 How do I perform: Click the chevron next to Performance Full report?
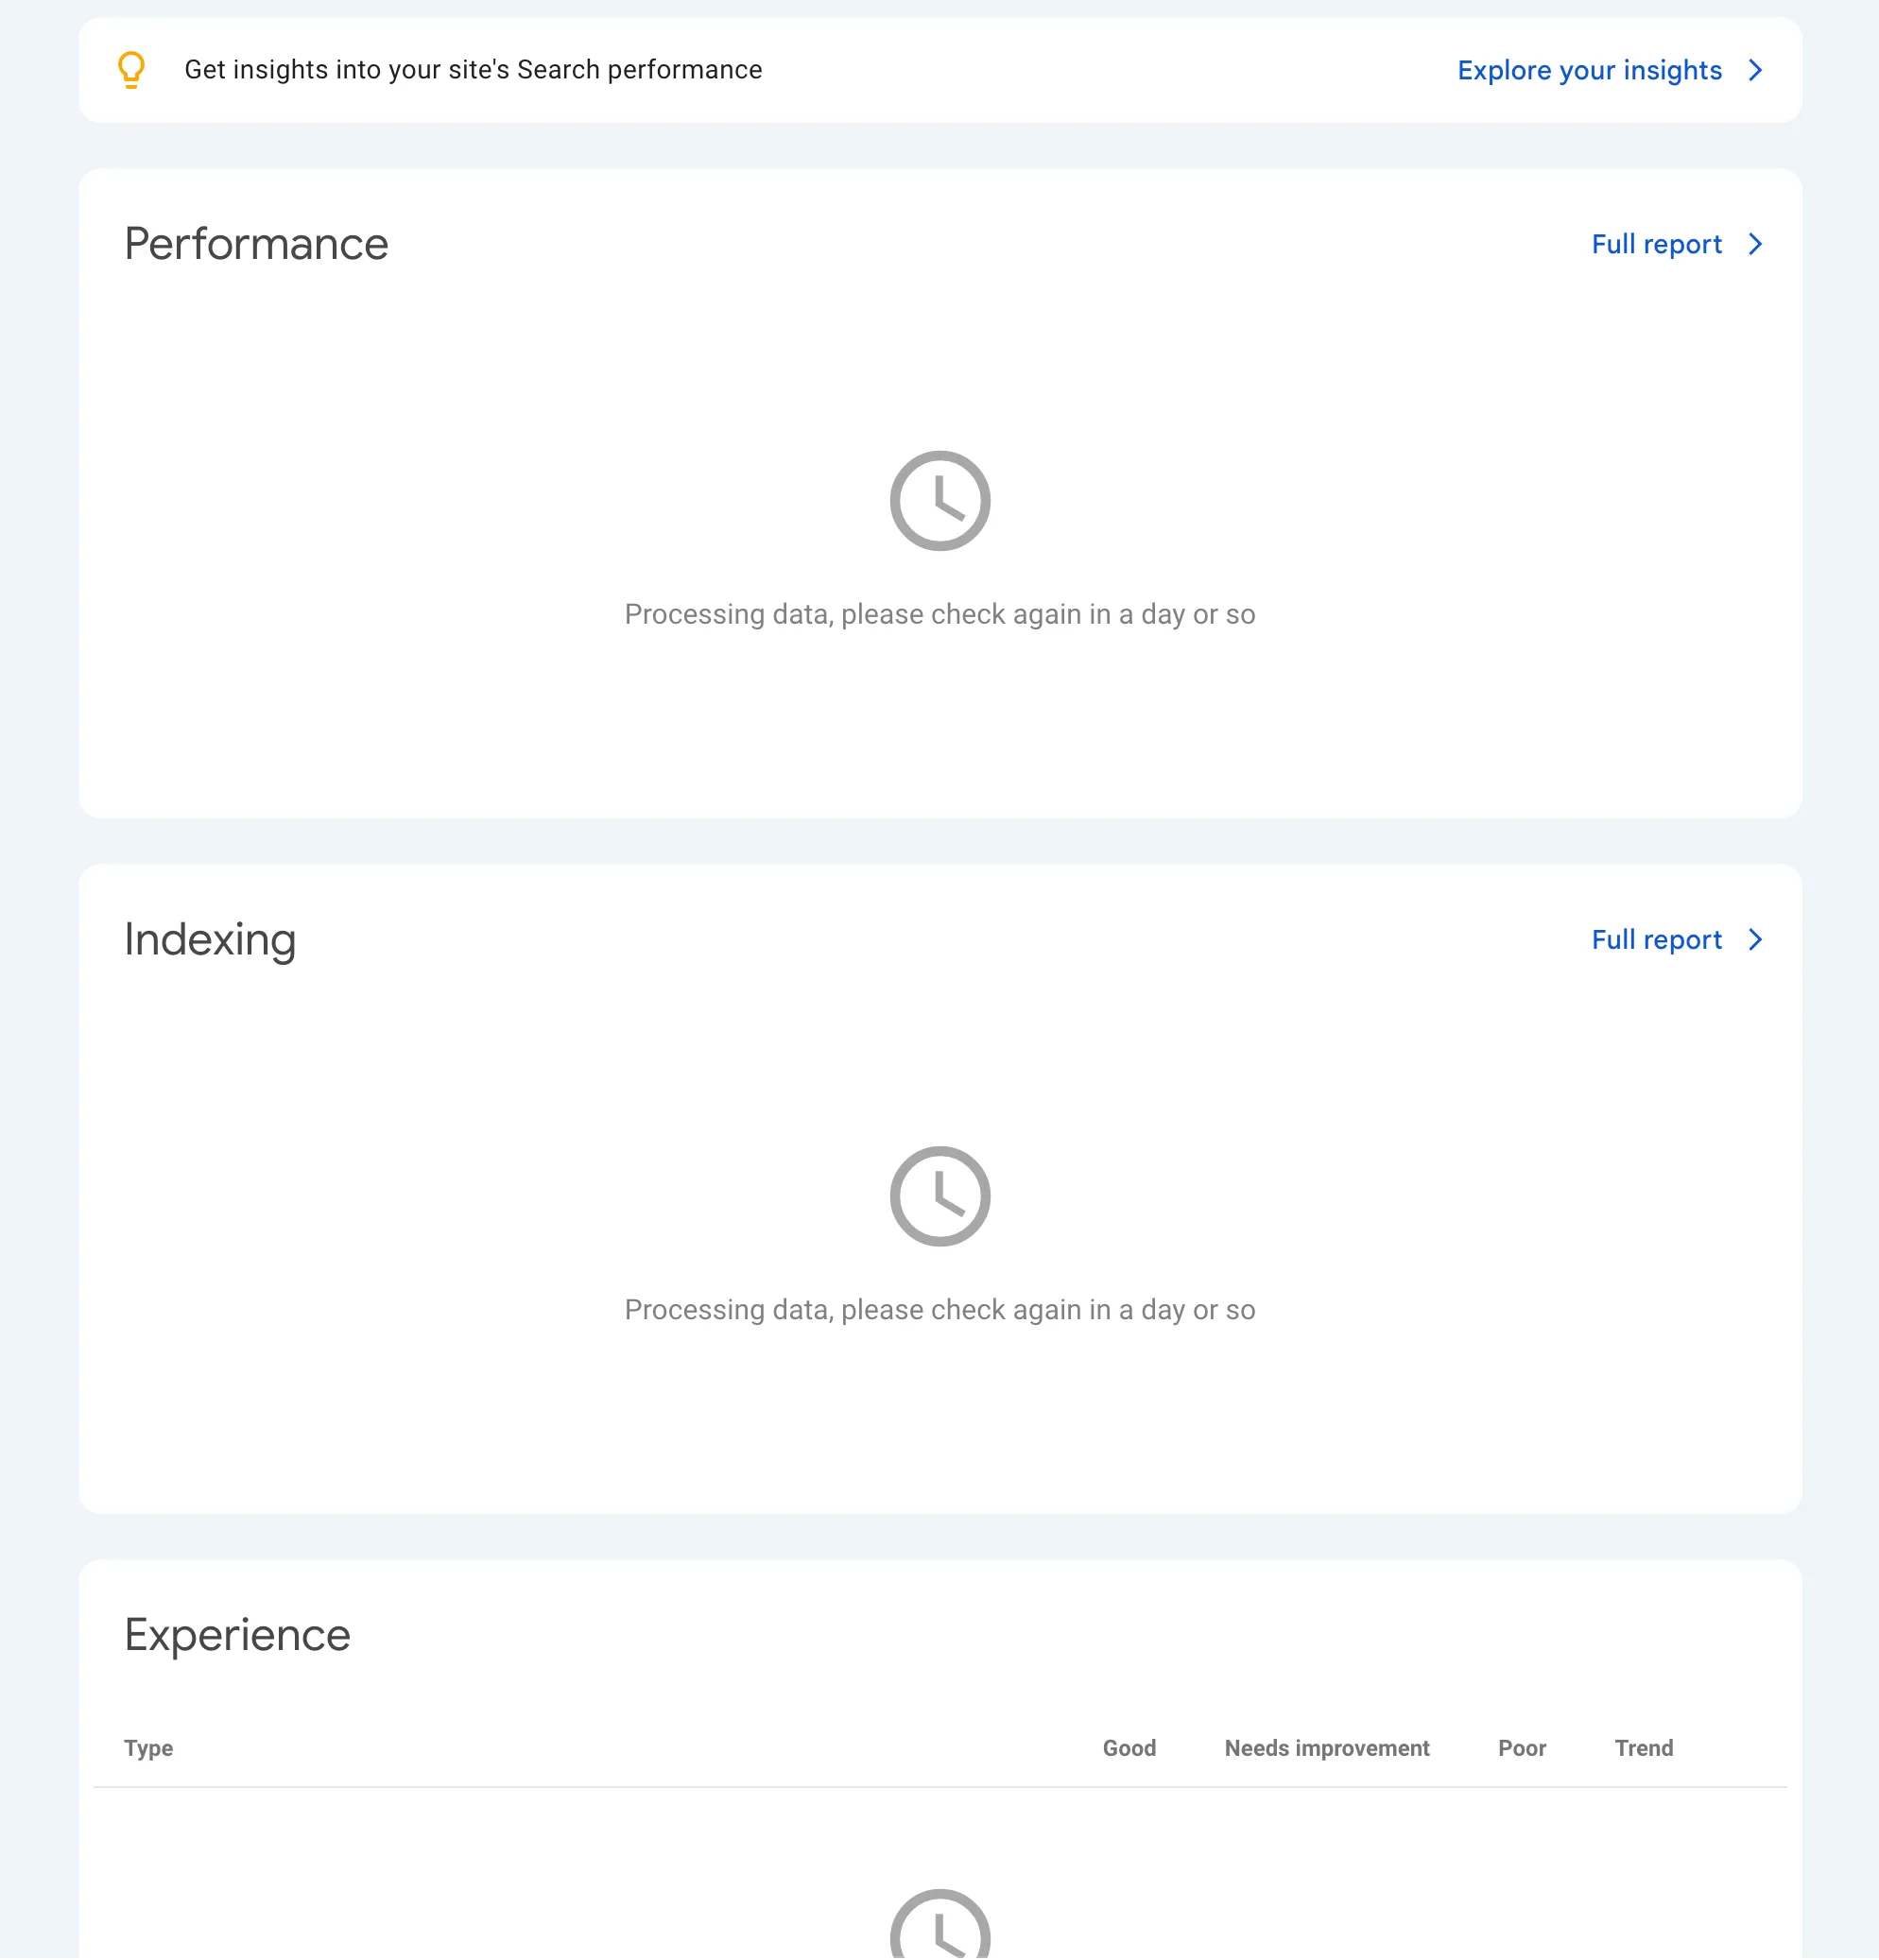pos(1755,244)
